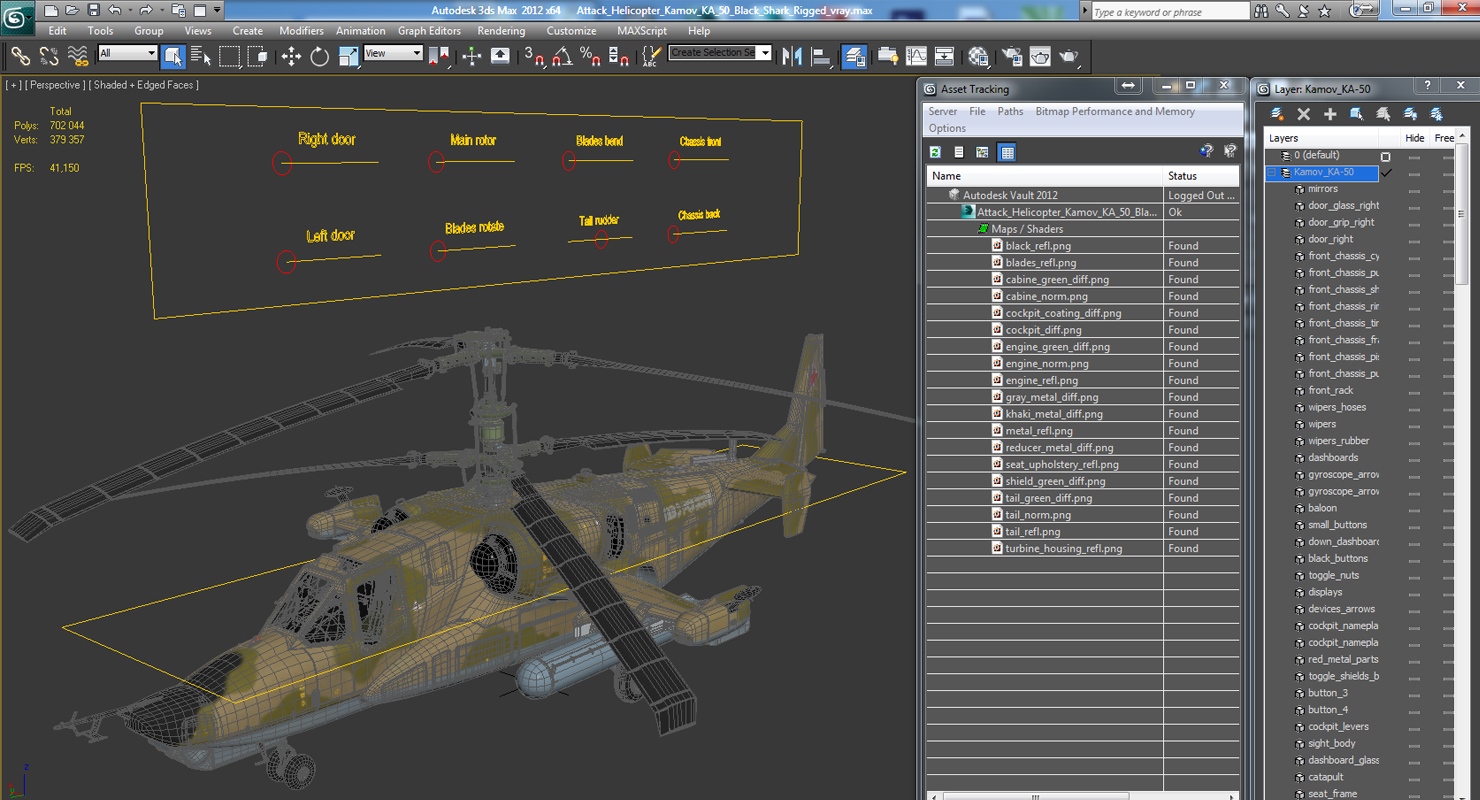Select cabine_norm.png asset row
This screenshot has height=800, width=1480.
pyautogui.click(x=1083, y=297)
